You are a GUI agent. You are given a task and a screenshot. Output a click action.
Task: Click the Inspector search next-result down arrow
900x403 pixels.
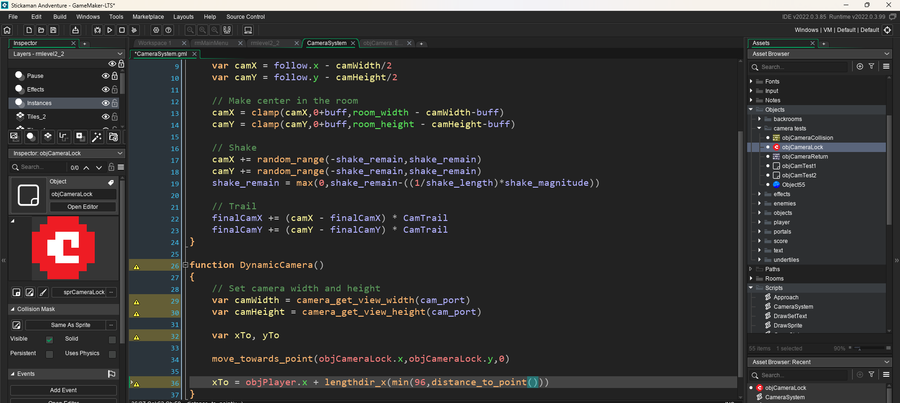[x=98, y=168]
